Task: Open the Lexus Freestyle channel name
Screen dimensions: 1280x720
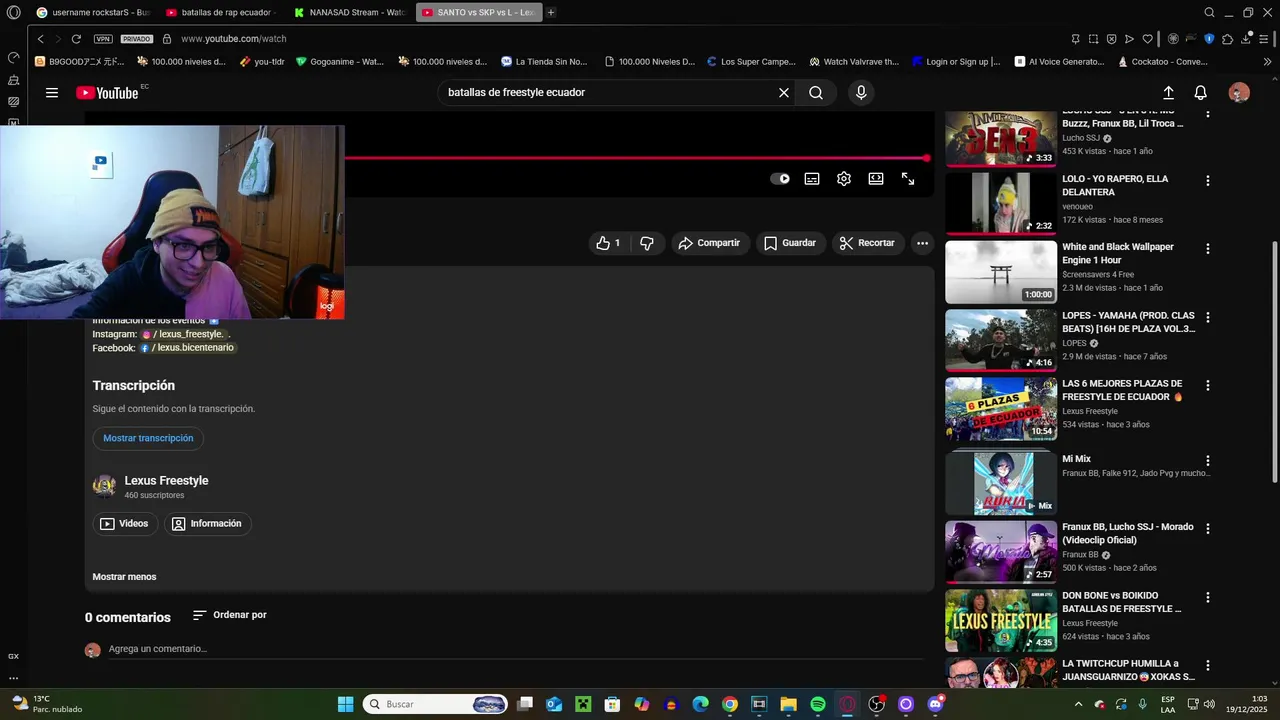Action: [x=166, y=481]
